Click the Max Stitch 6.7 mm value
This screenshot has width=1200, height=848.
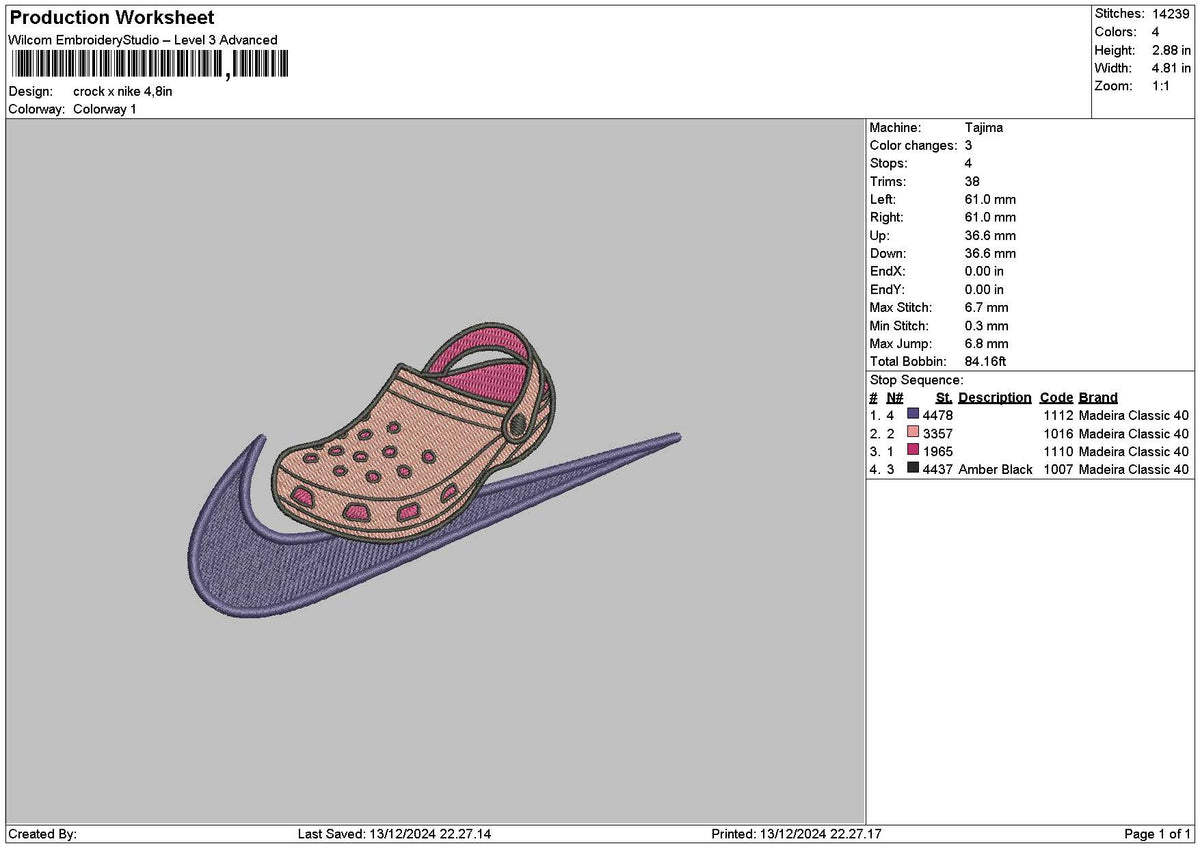point(984,307)
